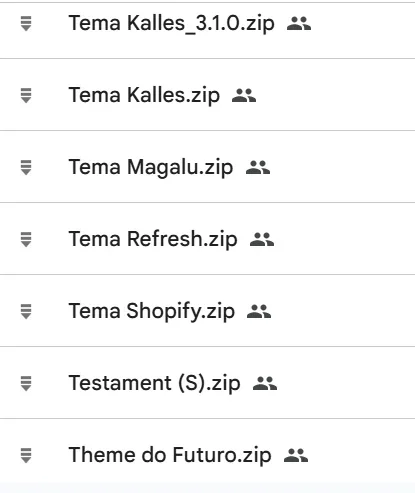Click the shared people icon next to Testament (S).zip
Viewport: 415px width, 493px height.
tap(265, 384)
